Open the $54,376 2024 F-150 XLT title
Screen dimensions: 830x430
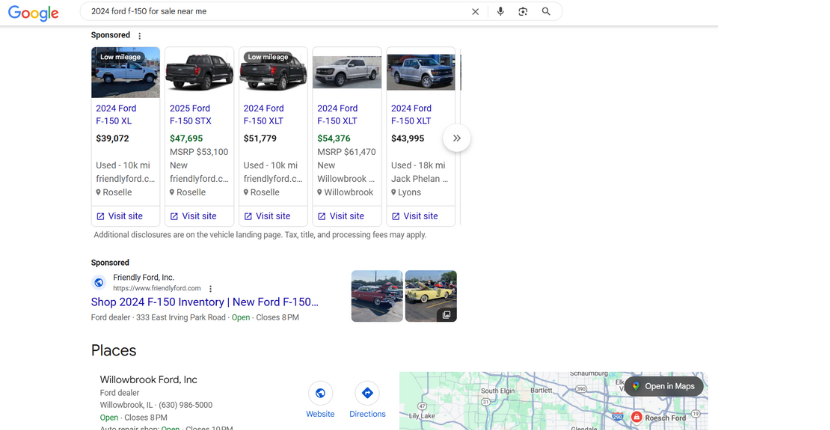[x=337, y=114]
